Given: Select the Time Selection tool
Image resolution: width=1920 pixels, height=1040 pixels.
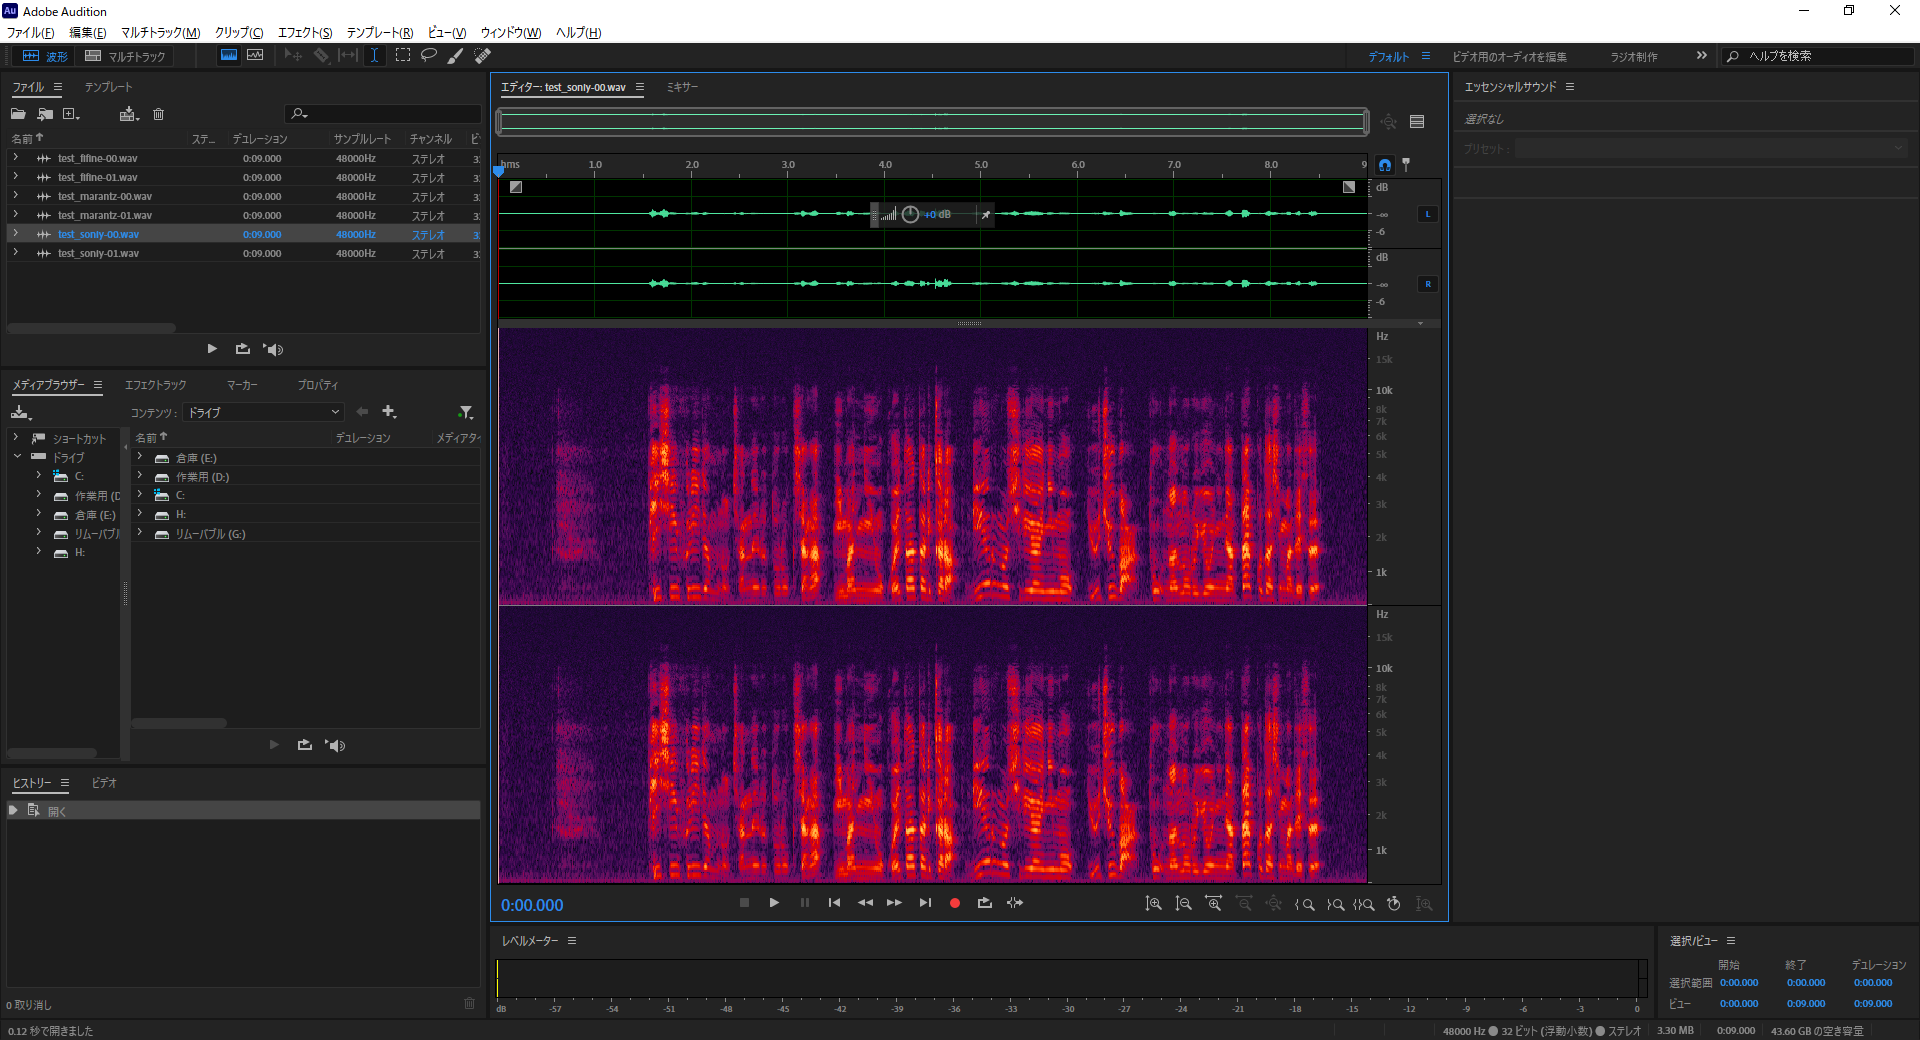Looking at the screenshot, I should [374, 56].
